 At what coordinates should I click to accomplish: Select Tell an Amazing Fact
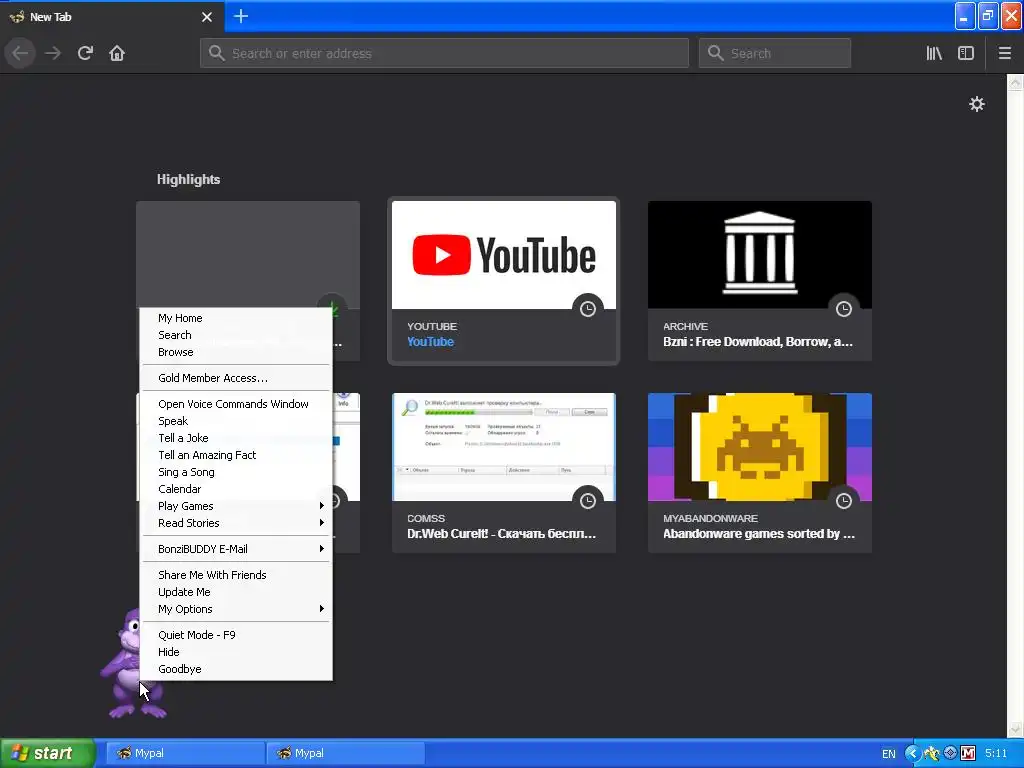click(x=236, y=455)
